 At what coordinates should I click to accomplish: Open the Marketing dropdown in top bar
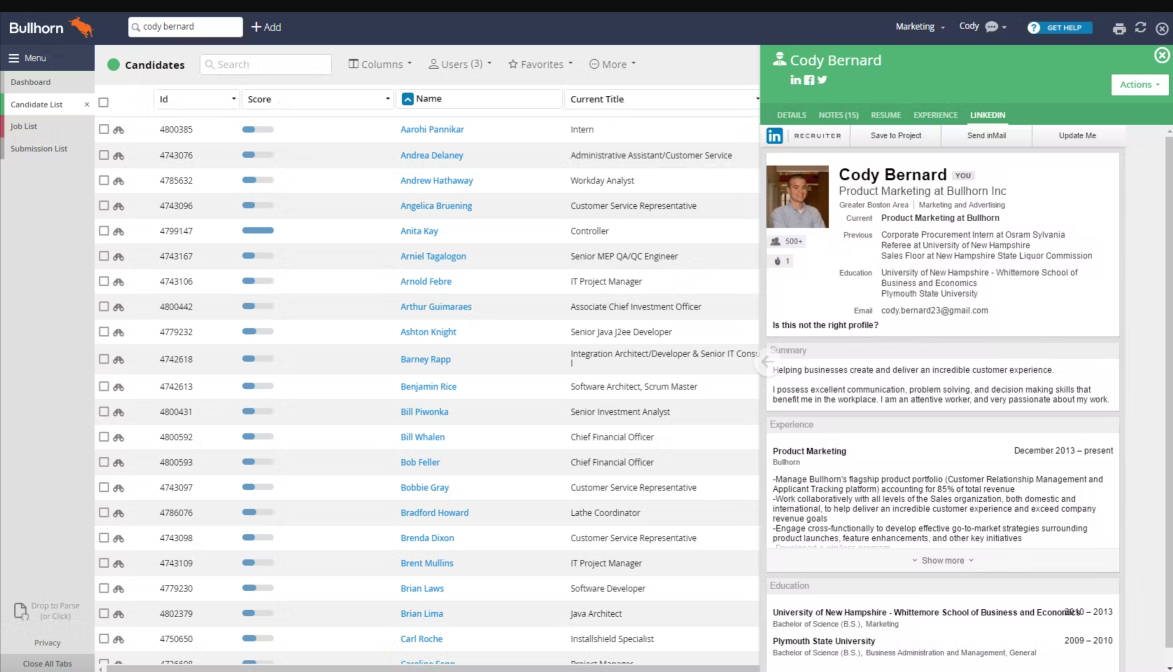click(920, 27)
